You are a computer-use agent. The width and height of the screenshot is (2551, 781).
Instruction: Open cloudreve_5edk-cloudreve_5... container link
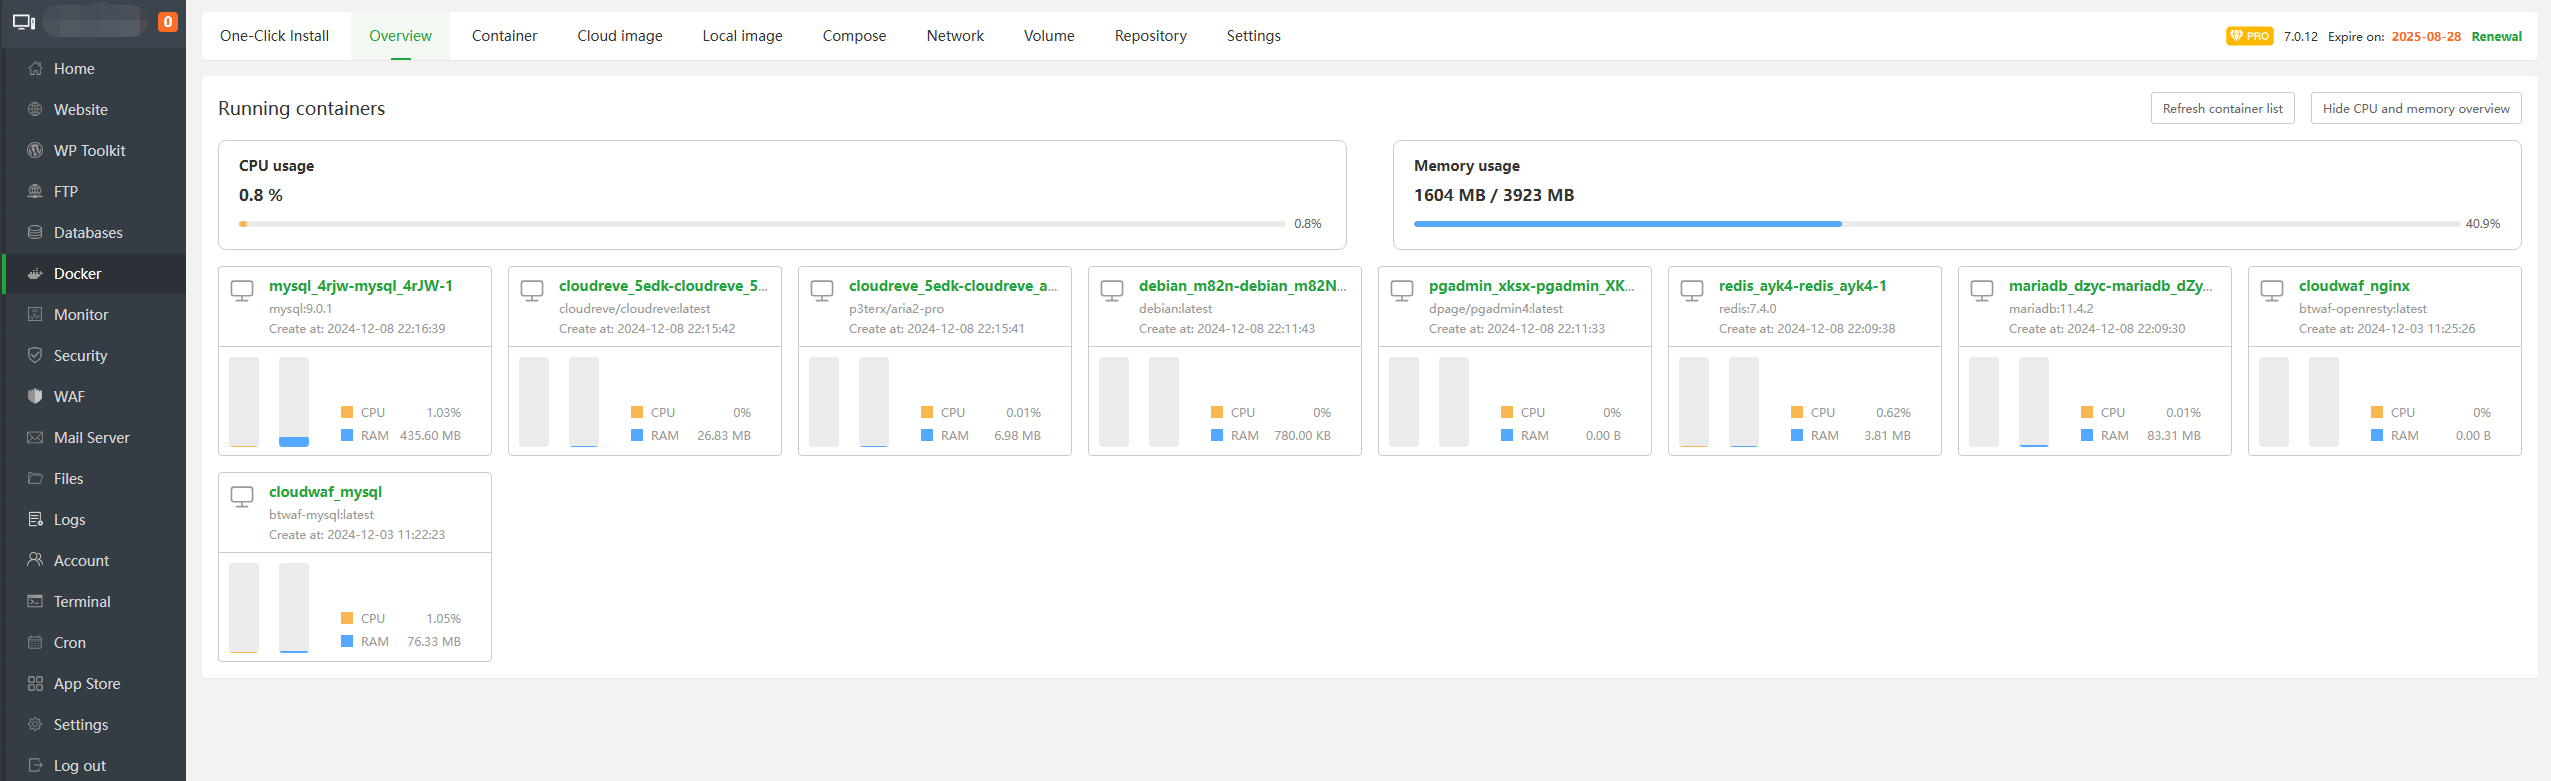[x=663, y=286]
